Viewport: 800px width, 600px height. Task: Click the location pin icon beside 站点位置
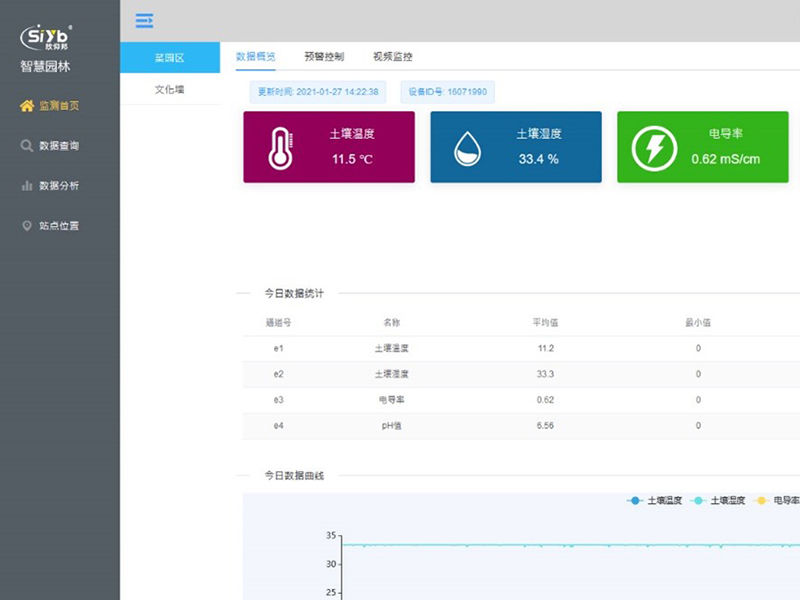point(27,226)
